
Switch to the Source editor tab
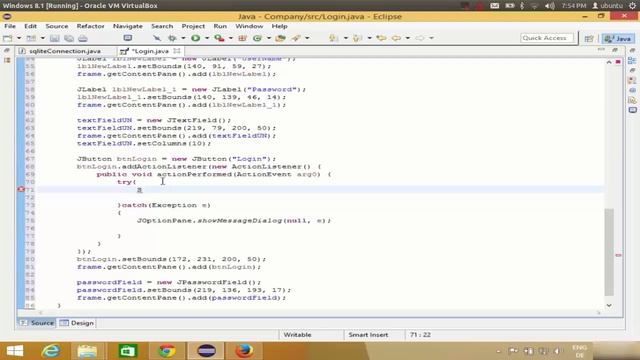point(37,323)
